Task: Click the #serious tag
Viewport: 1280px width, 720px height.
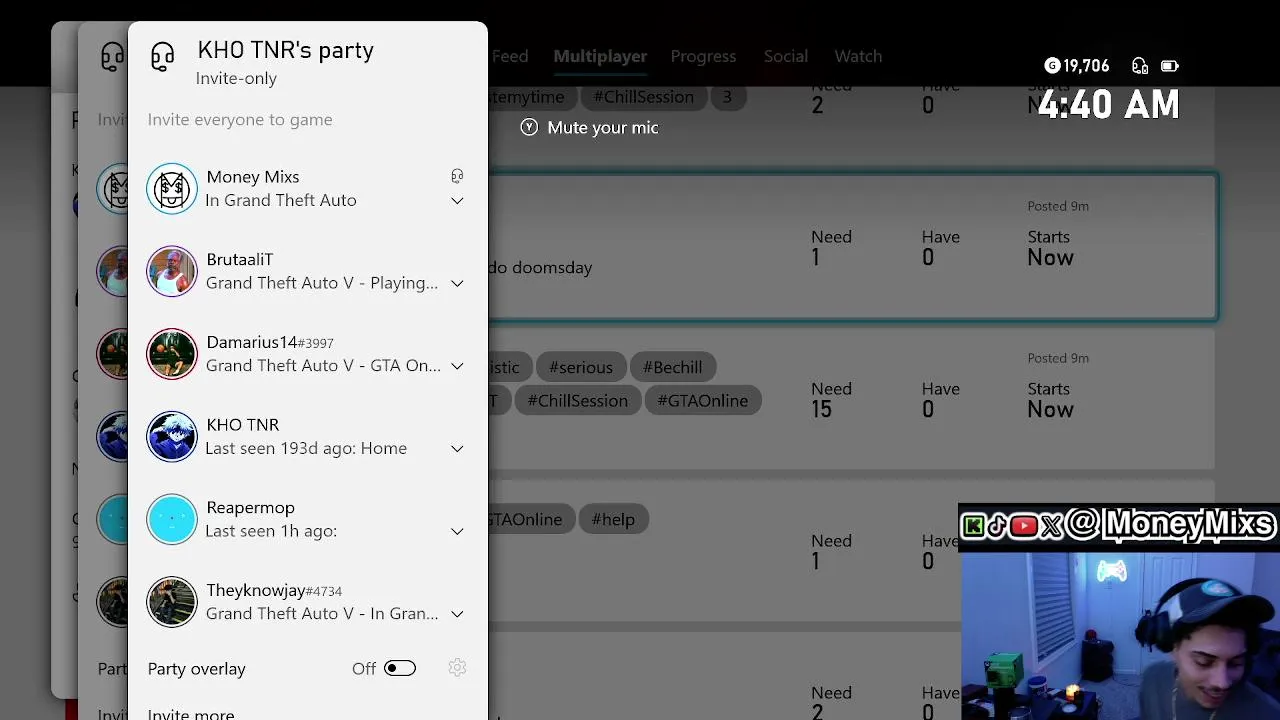Action: (x=581, y=367)
